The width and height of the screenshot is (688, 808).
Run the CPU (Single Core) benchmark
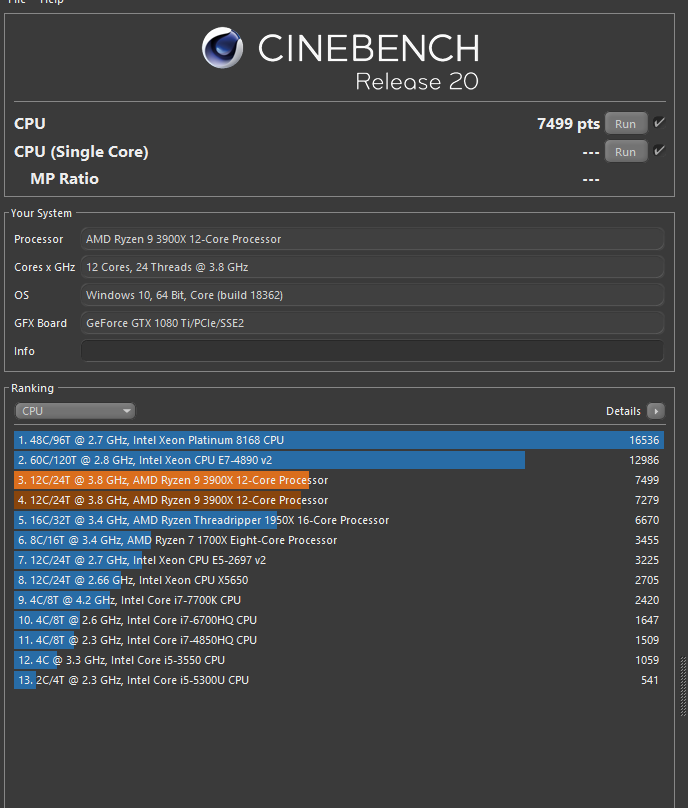click(626, 152)
